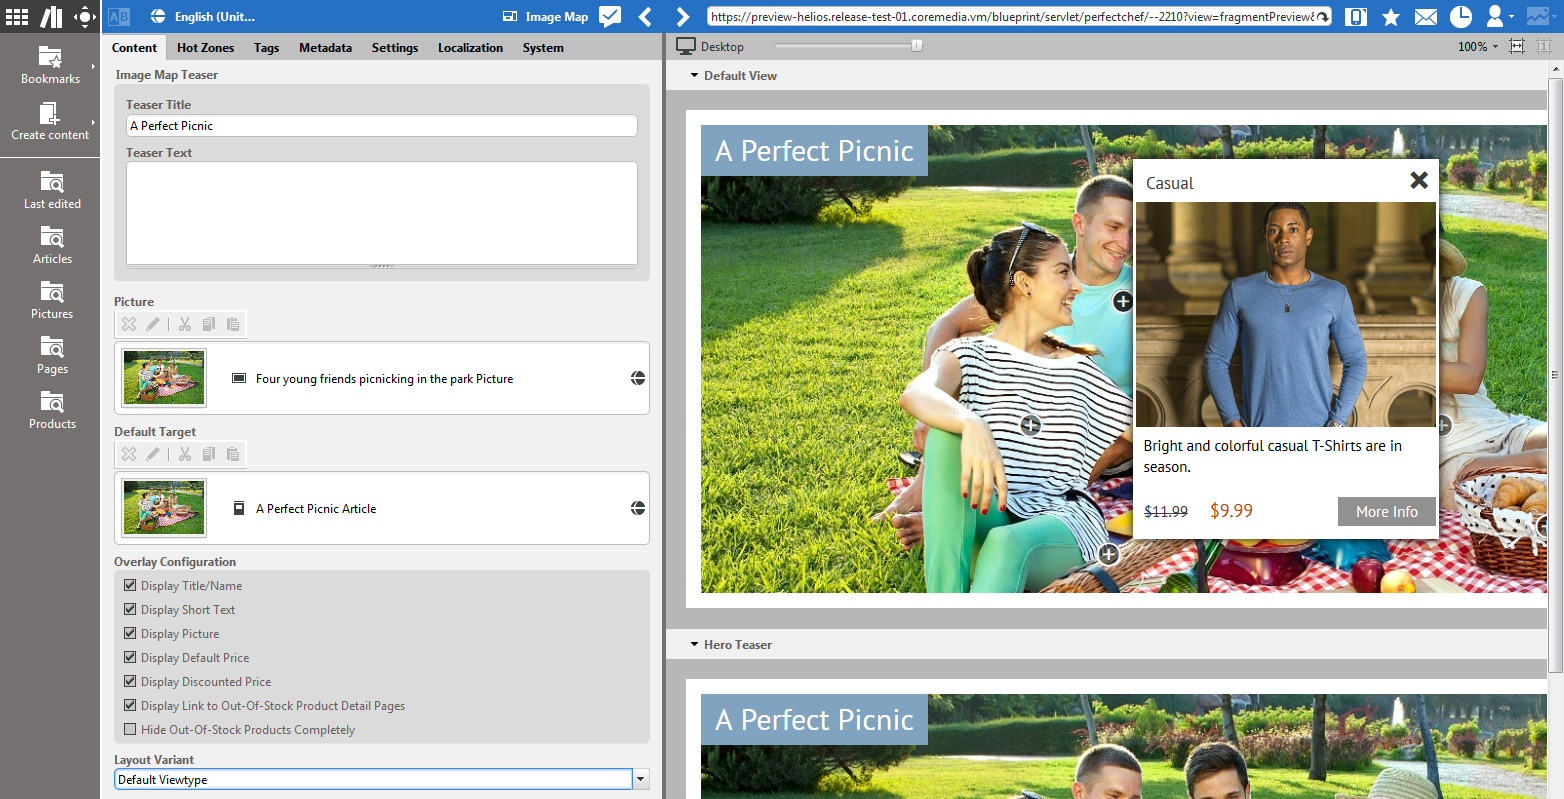Expand Bookmarks submenu arrow
The width and height of the screenshot is (1564, 799).
93,67
